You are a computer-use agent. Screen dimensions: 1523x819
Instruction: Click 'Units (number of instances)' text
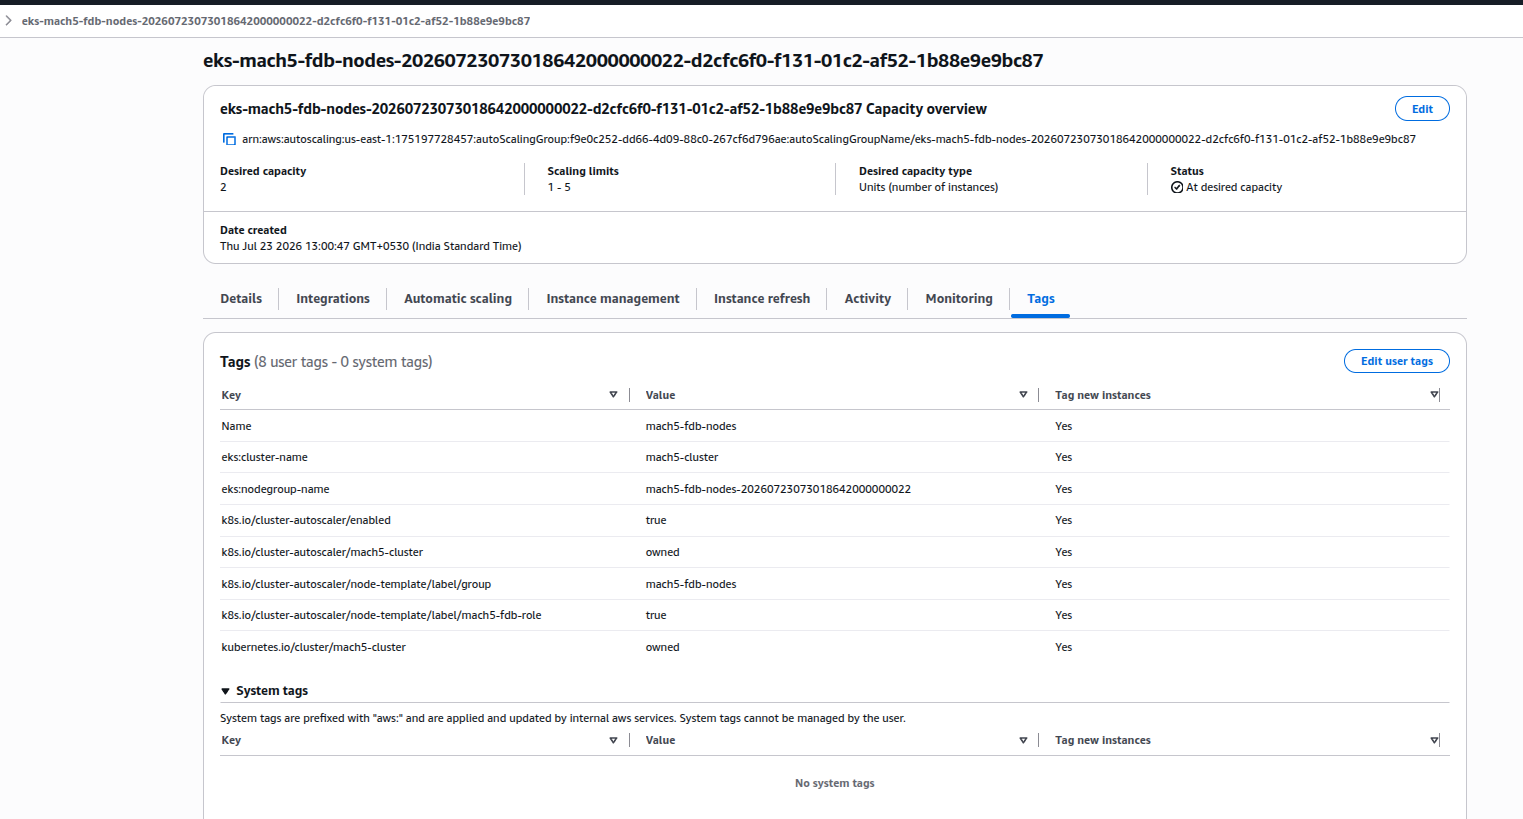click(x=928, y=187)
